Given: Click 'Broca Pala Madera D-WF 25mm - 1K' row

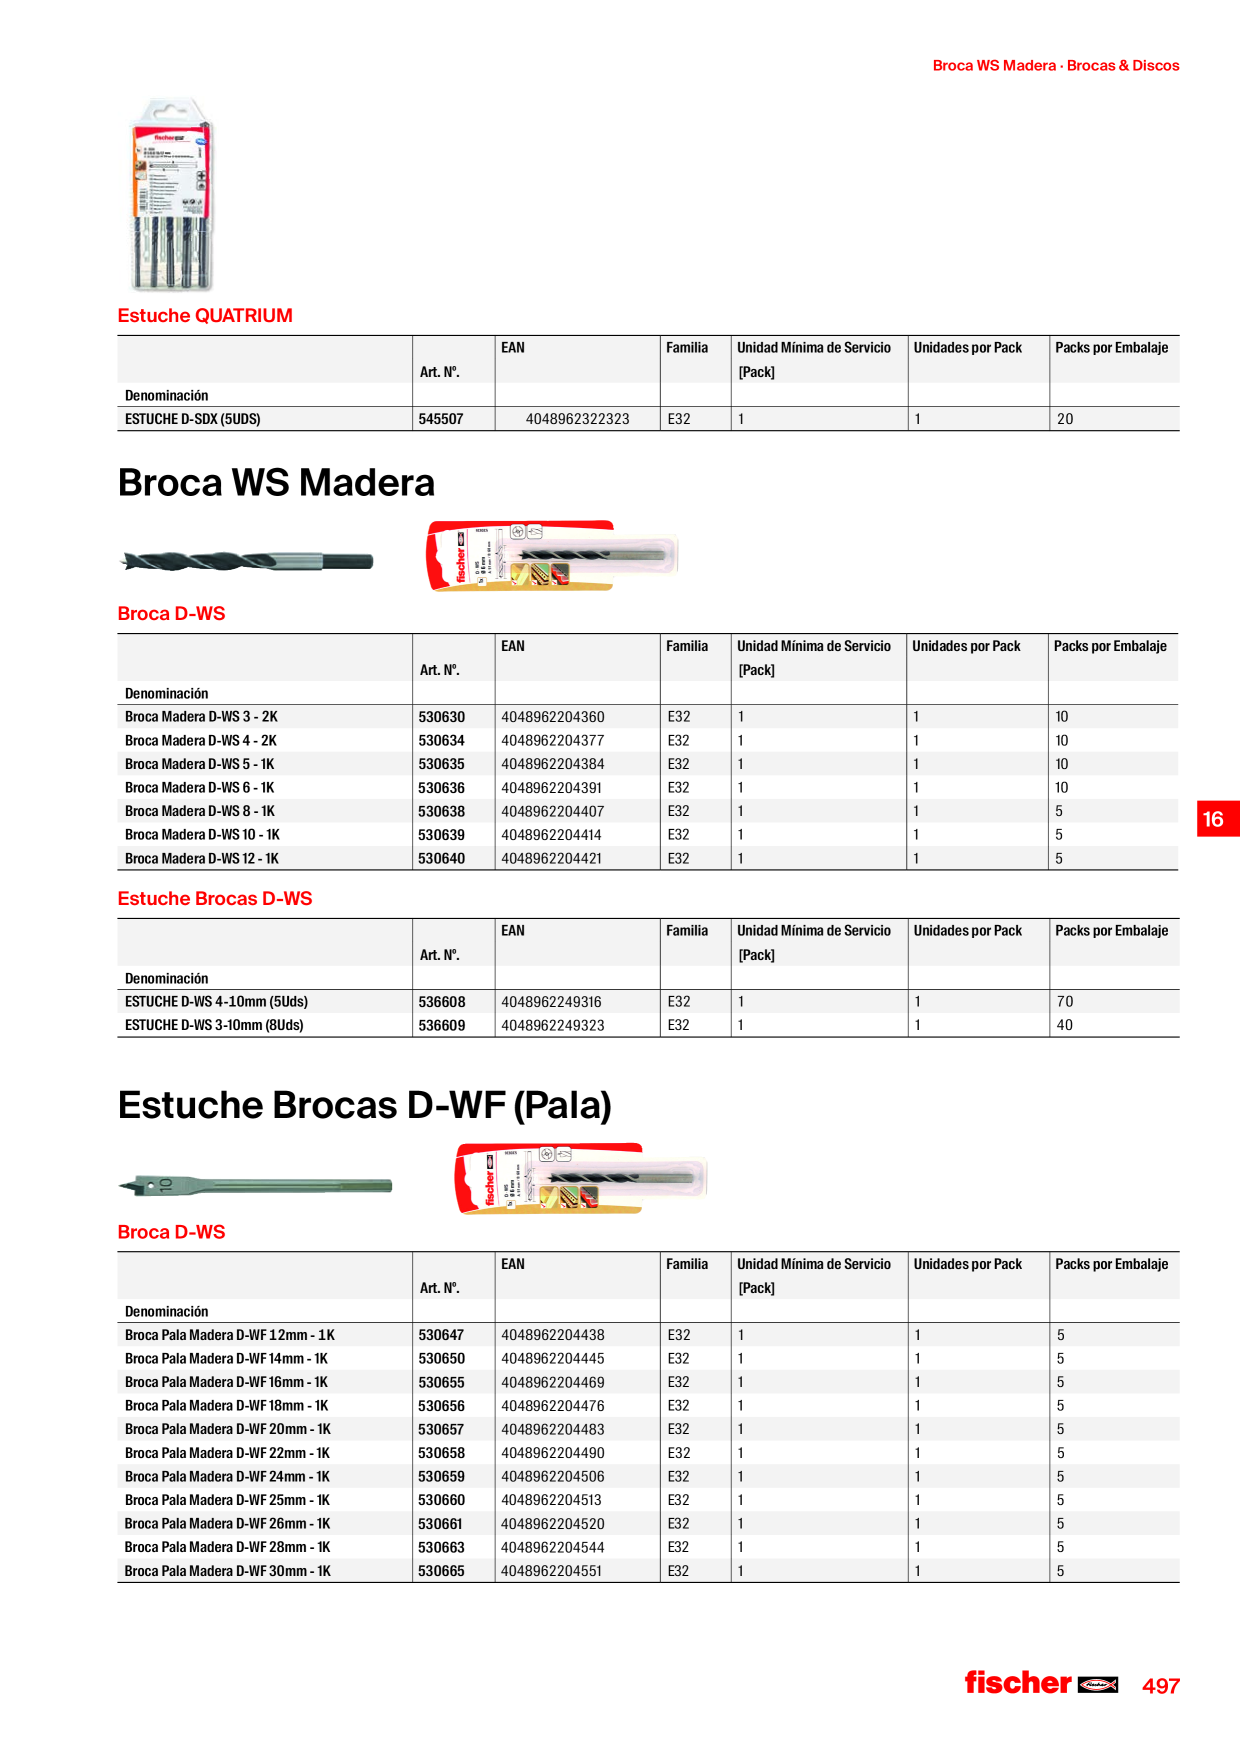Looking at the screenshot, I should coord(648,1500).
